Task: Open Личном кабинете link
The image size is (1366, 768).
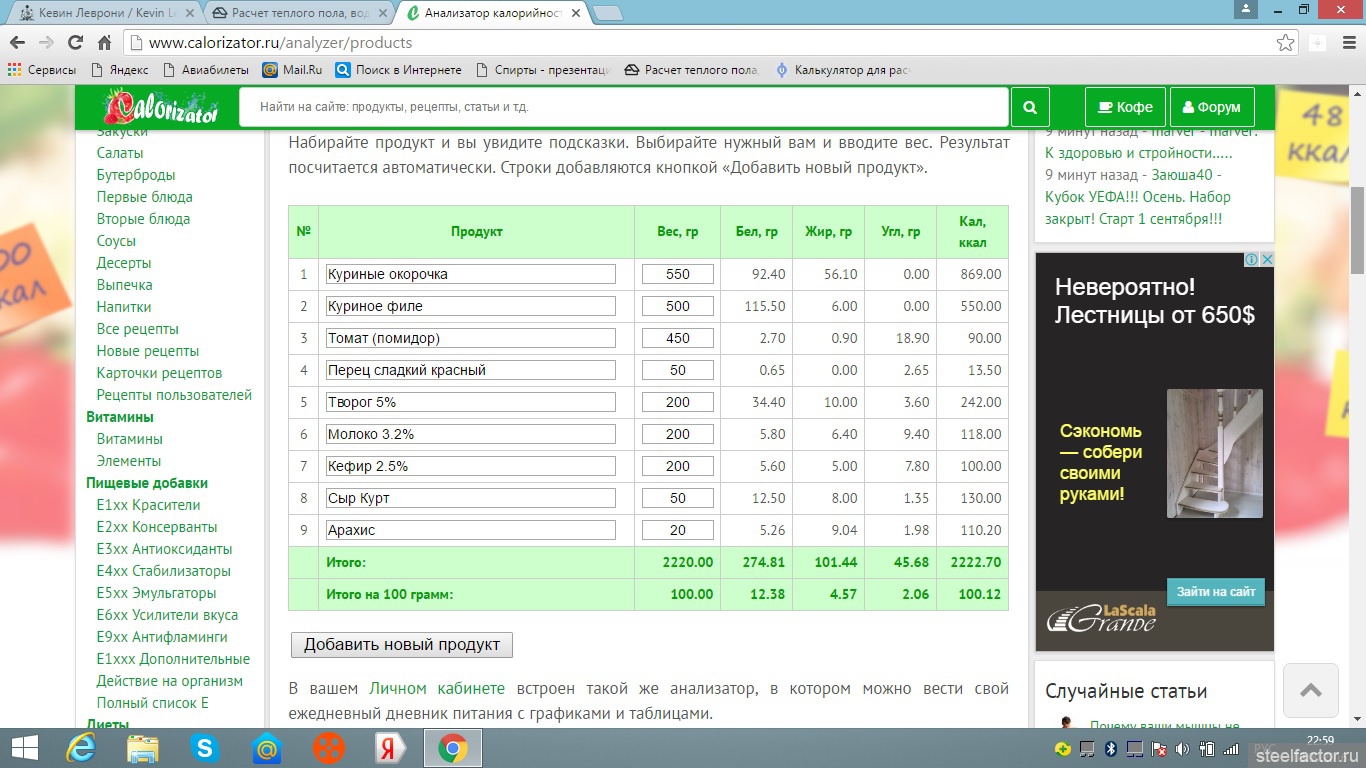Action: (437, 689)
